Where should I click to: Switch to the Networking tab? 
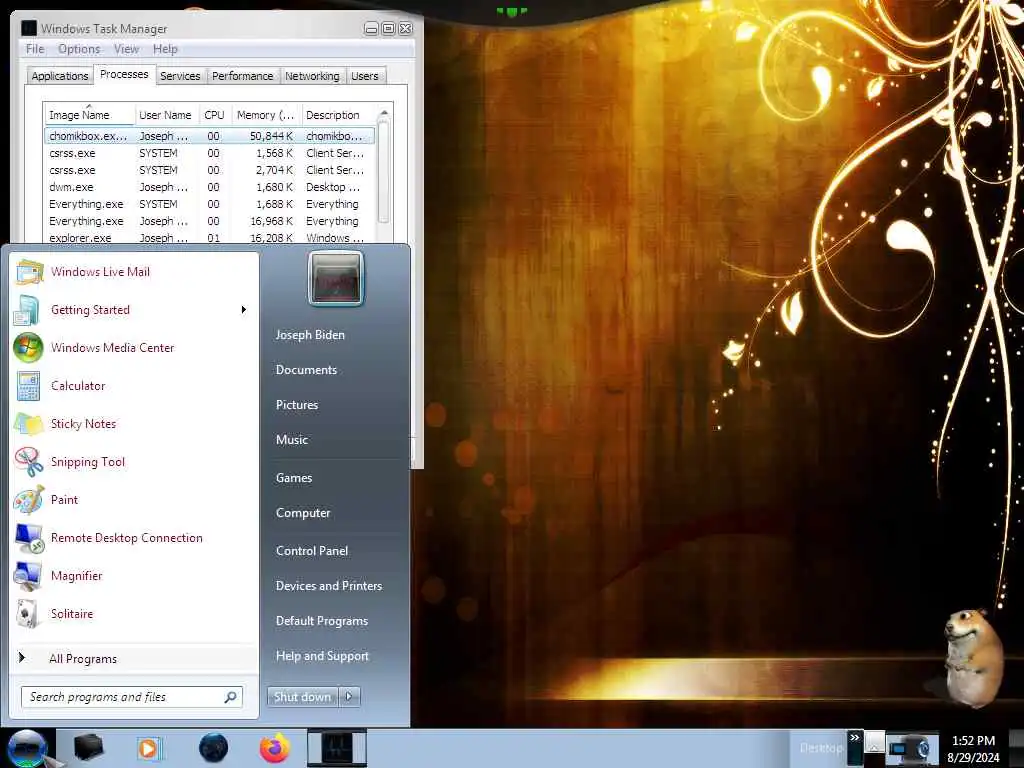click(x=312, y=76)
